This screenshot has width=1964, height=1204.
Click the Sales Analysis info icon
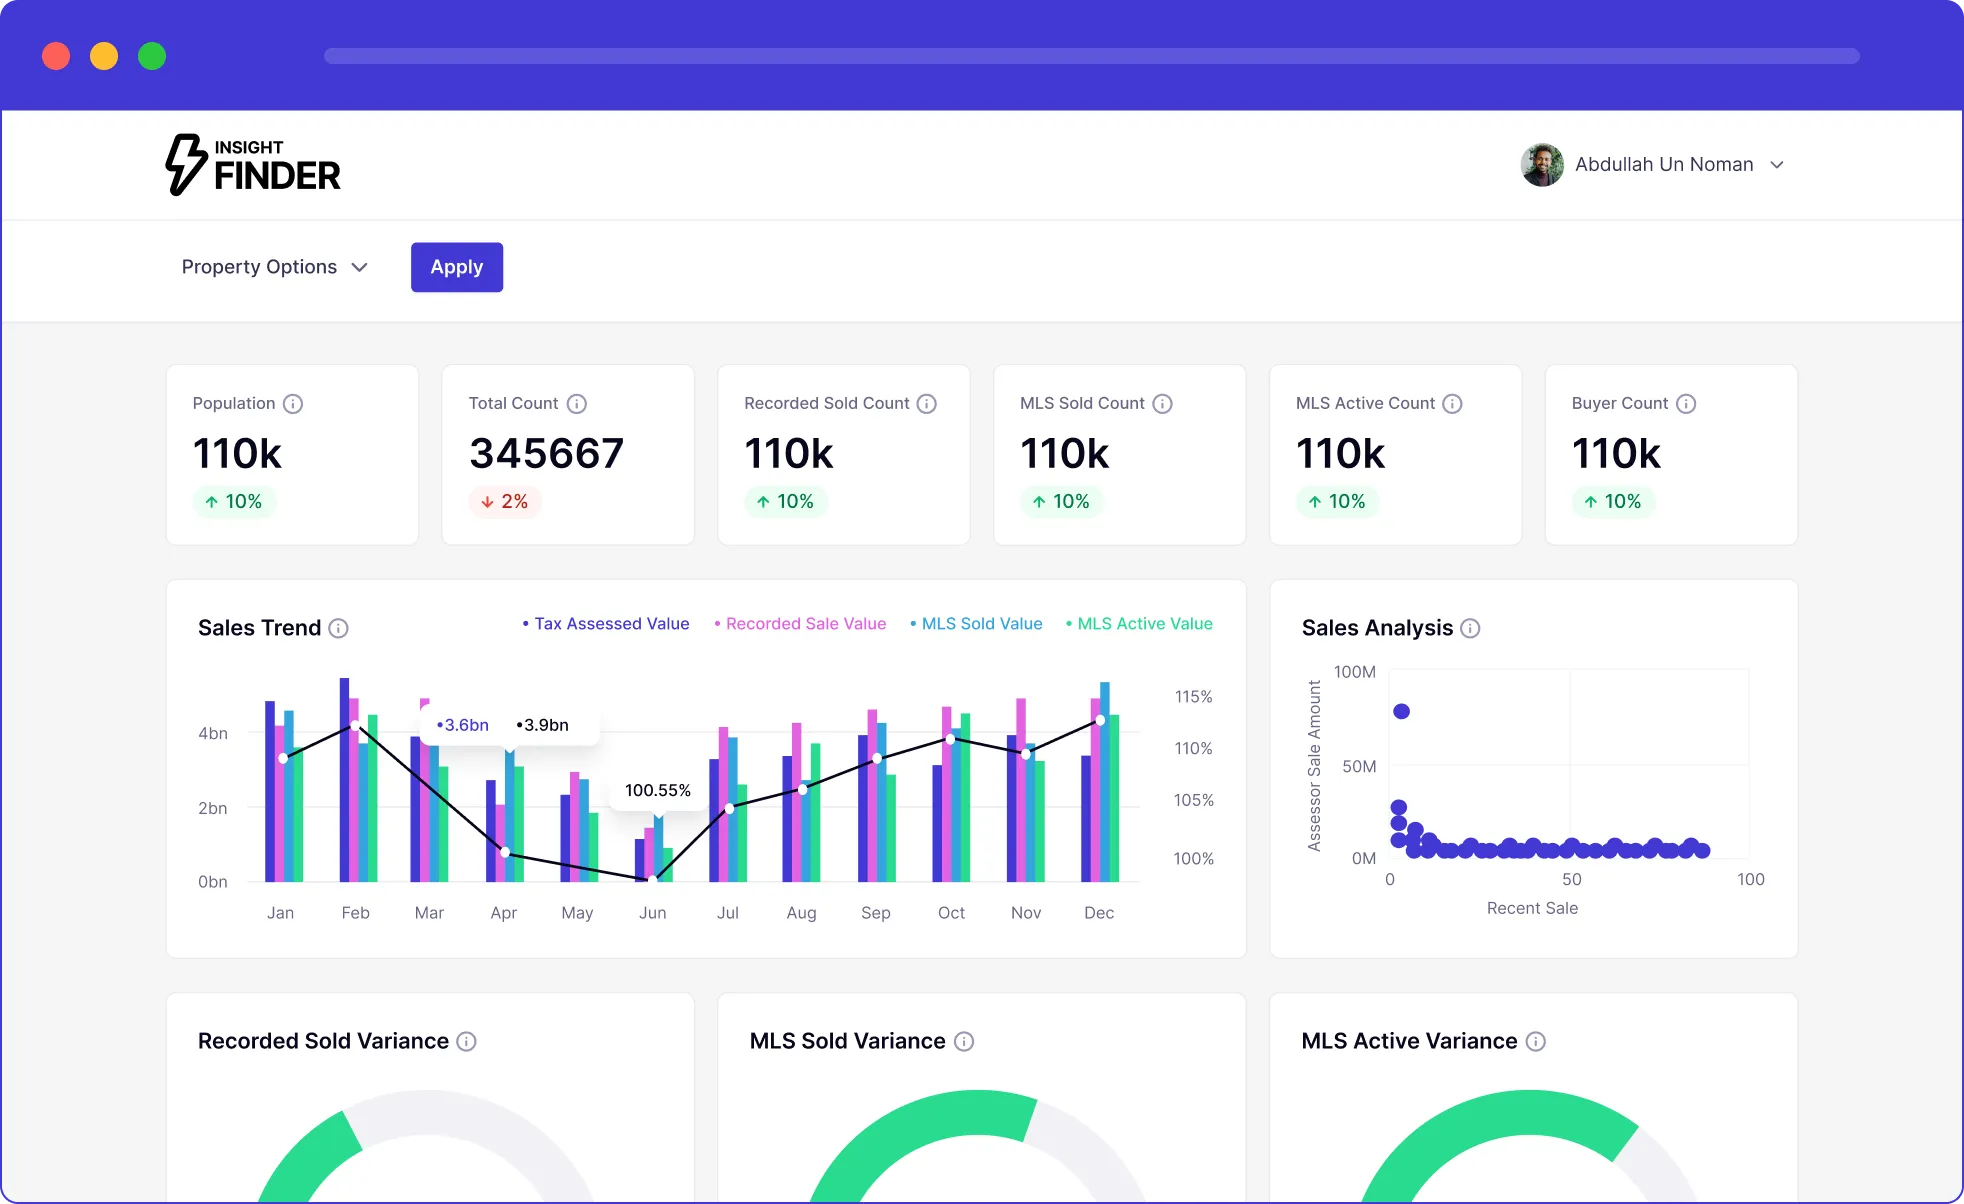[1470, 628]
